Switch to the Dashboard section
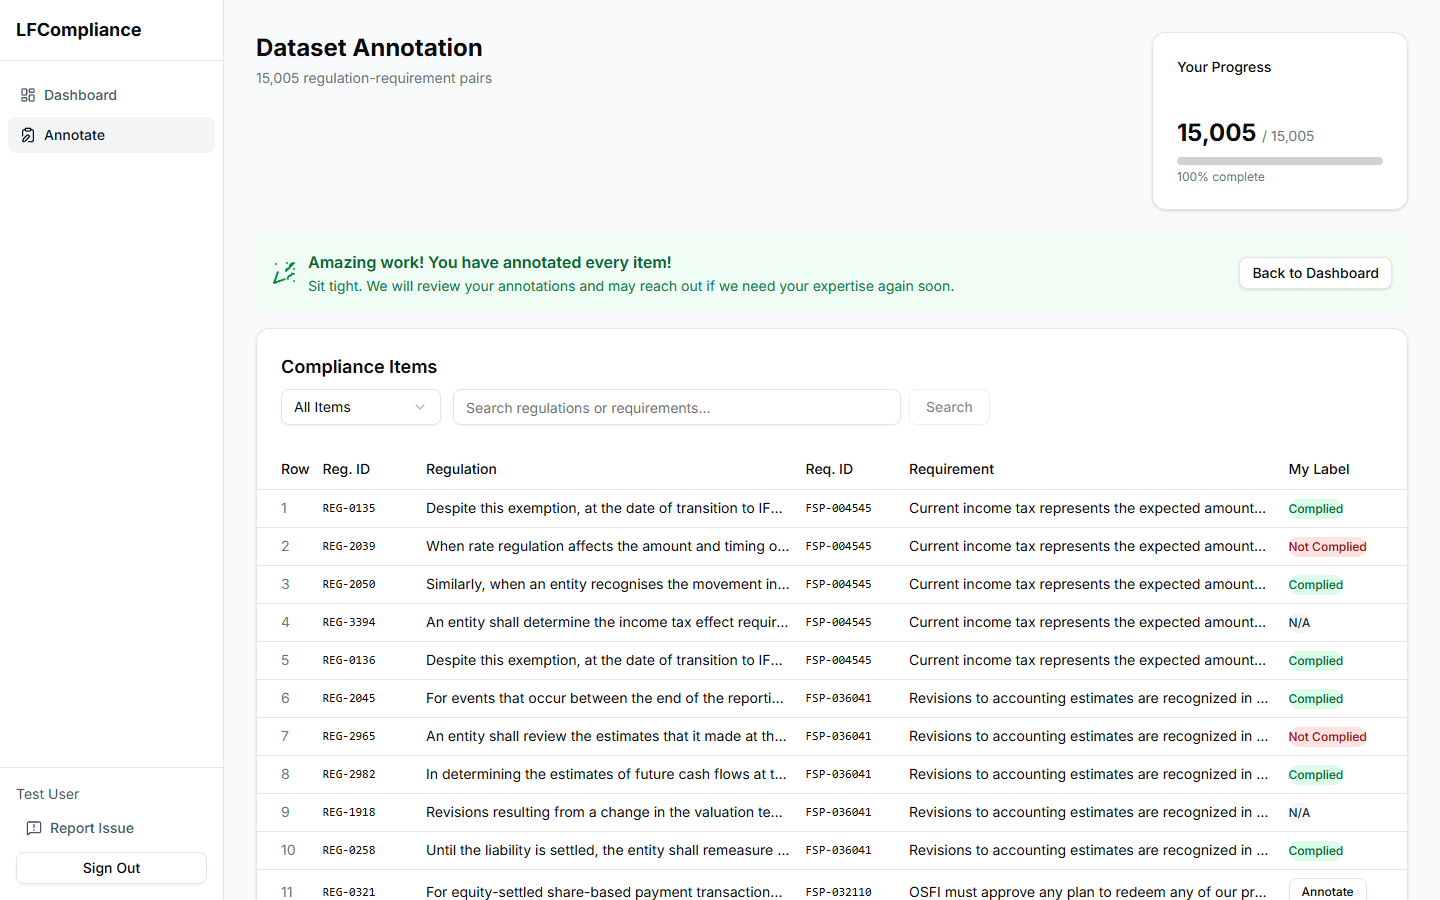Screen dimensions: 1440x900 80,95
